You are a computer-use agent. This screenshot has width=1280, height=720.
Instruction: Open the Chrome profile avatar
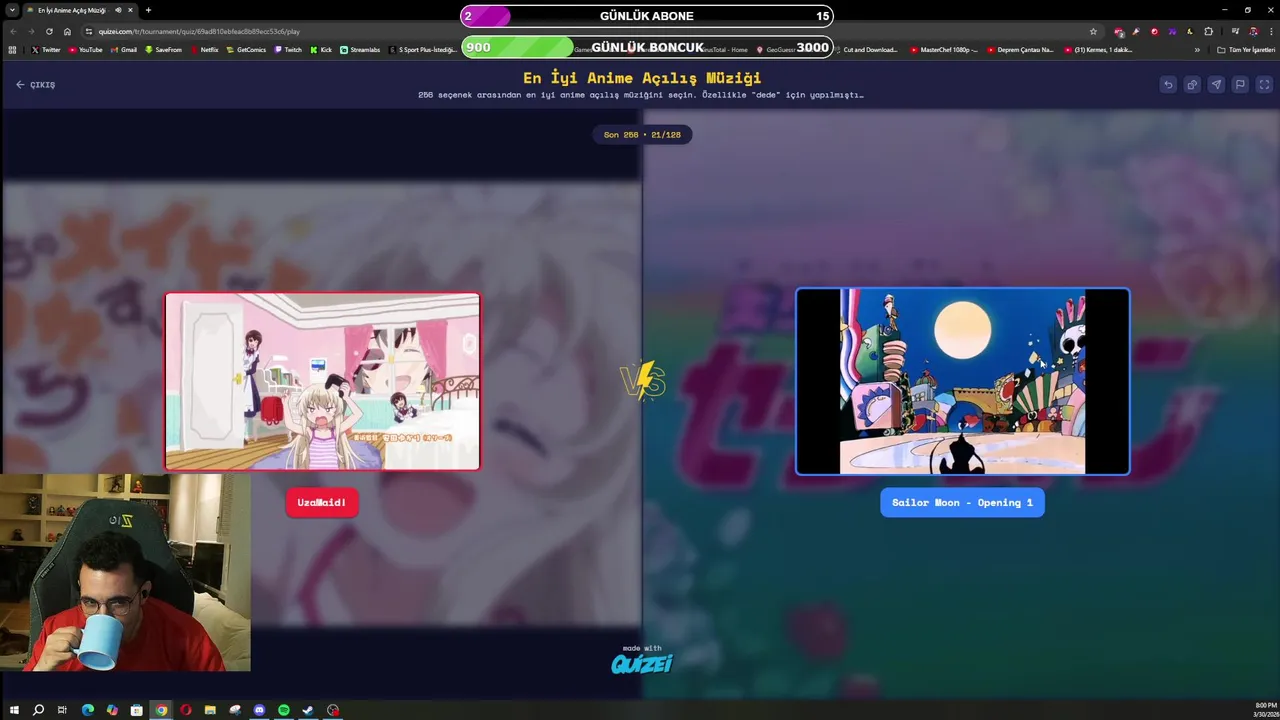(x=1251, y=31)
